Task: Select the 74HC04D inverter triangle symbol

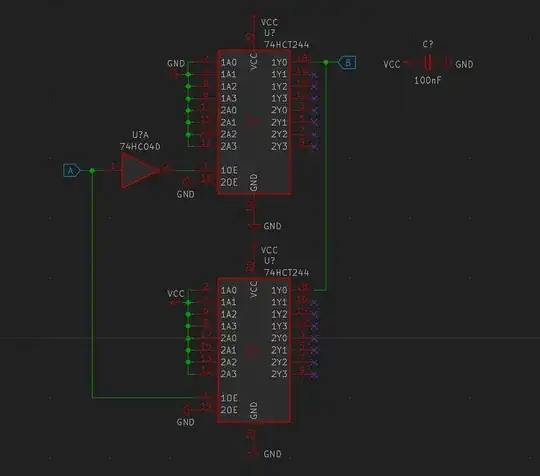Action: coord(139,170)
